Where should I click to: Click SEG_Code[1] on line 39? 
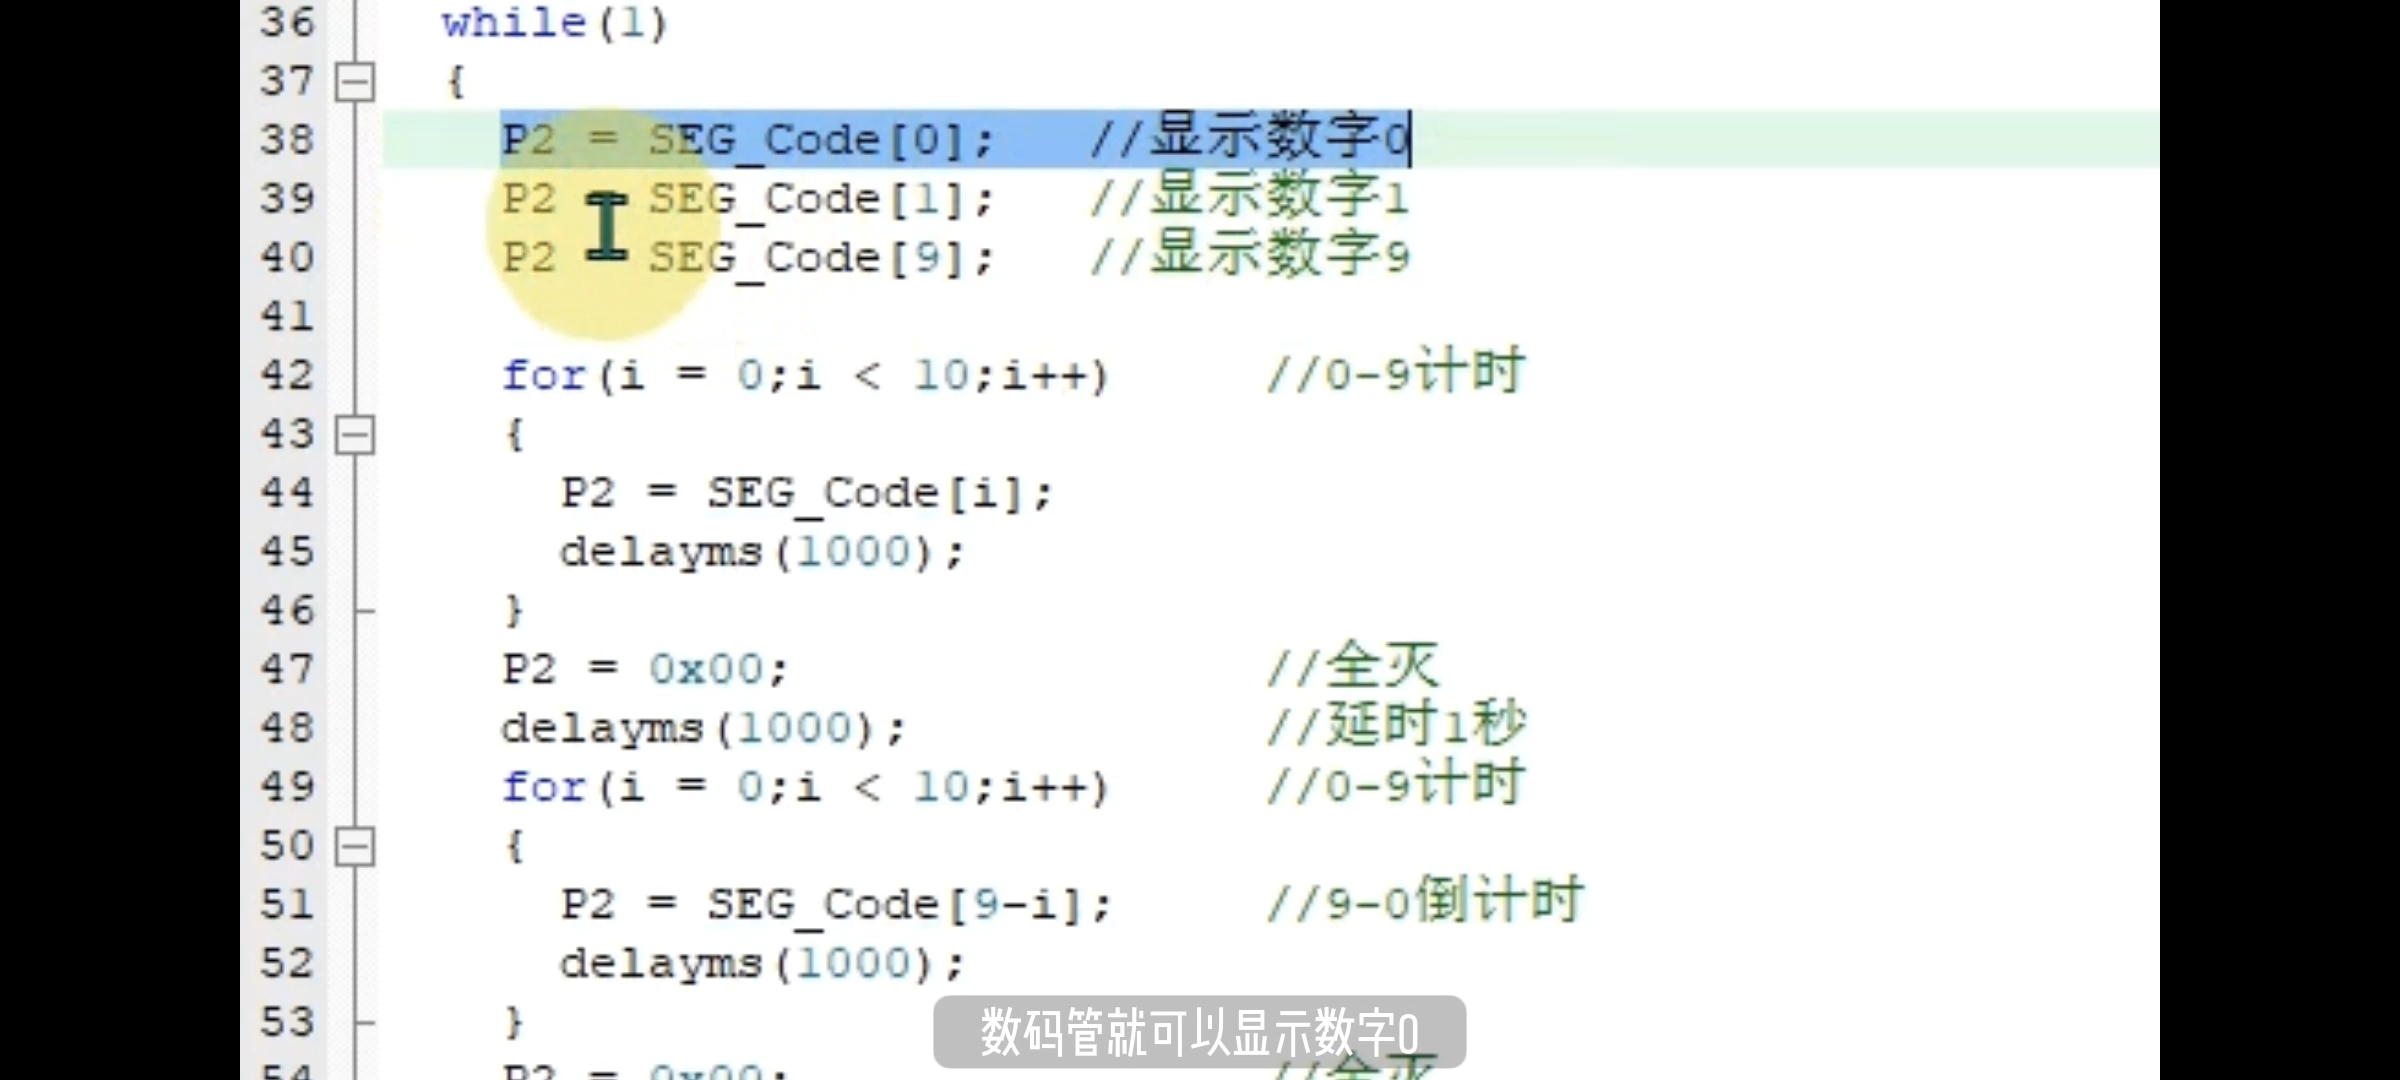[x=820, y=199]
